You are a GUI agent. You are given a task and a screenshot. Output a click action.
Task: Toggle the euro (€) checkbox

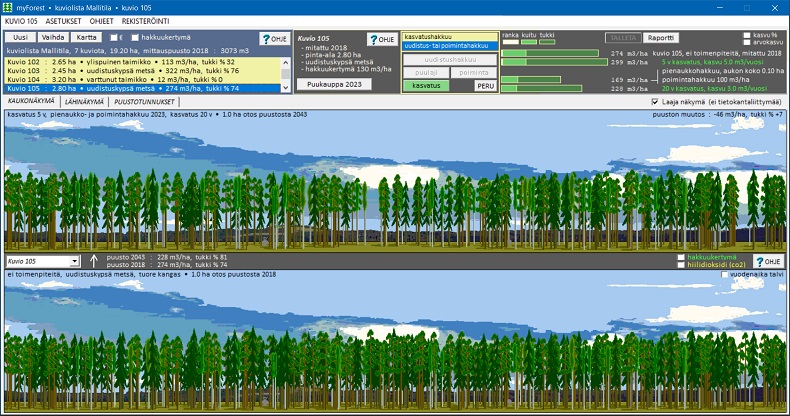[x=109, y=37]
